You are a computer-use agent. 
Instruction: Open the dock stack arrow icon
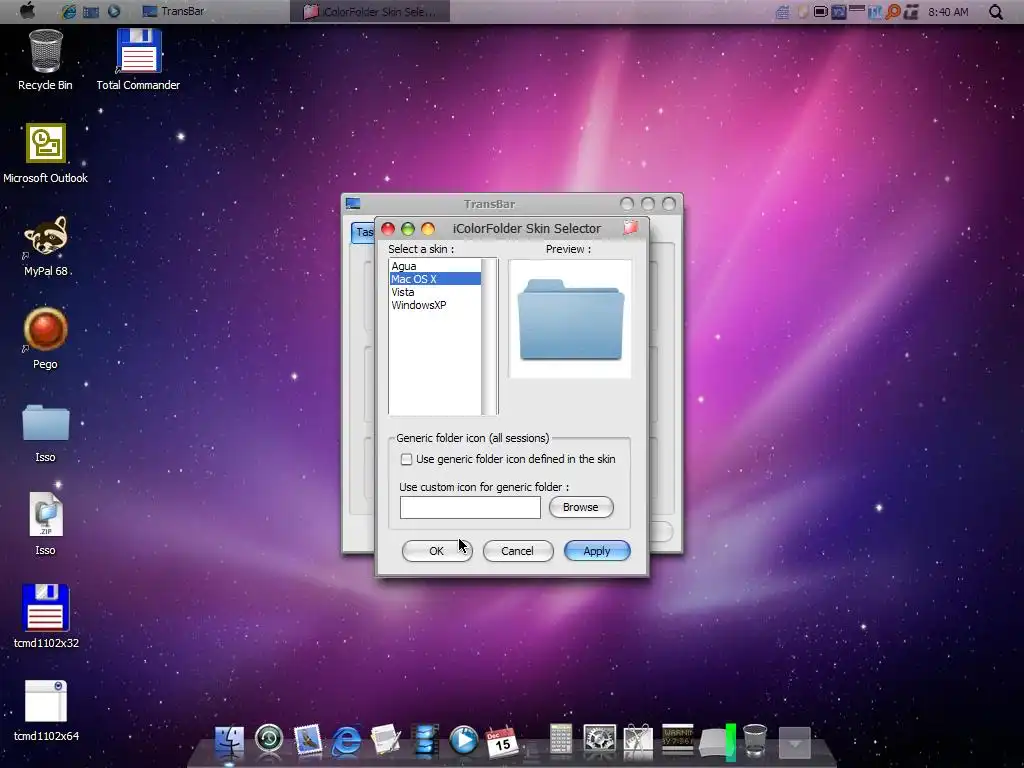point(794,743)
